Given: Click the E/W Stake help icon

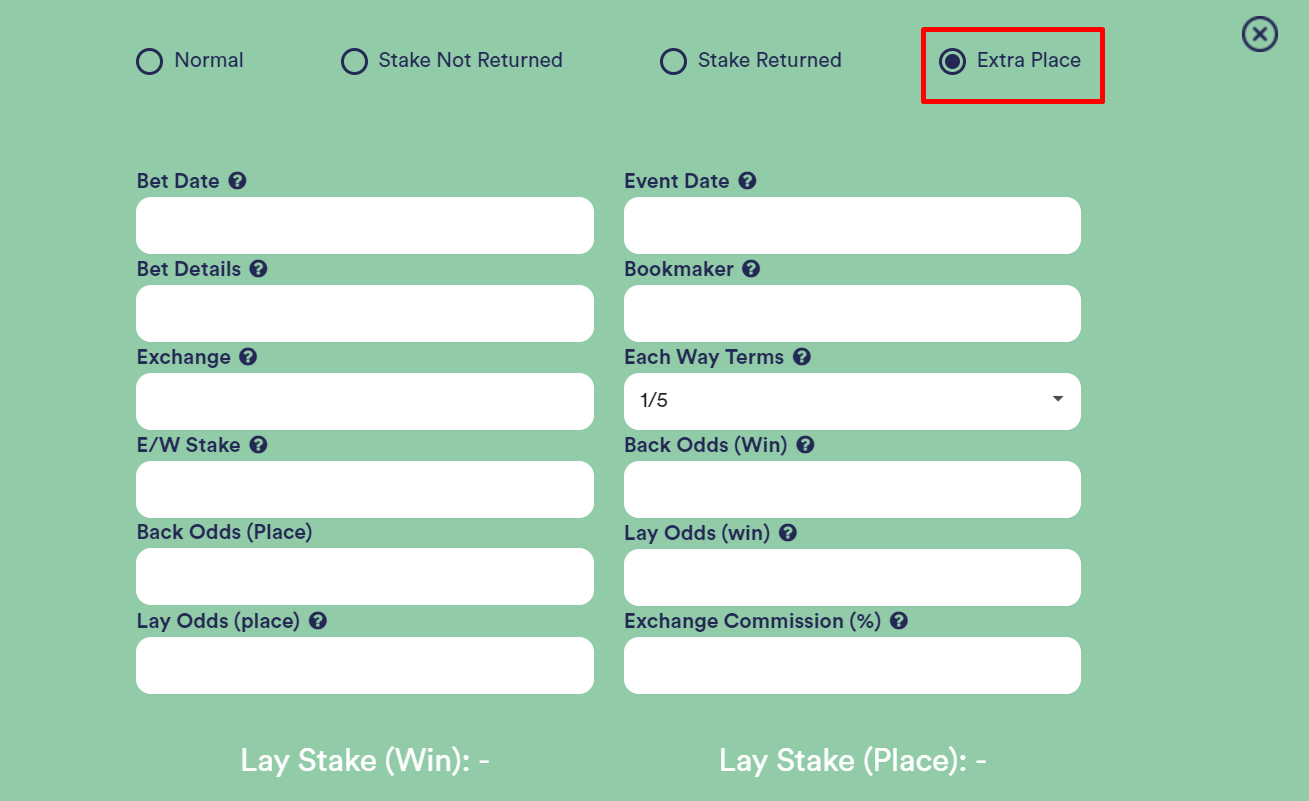Looking at the screenshot, I should point(258,445).
